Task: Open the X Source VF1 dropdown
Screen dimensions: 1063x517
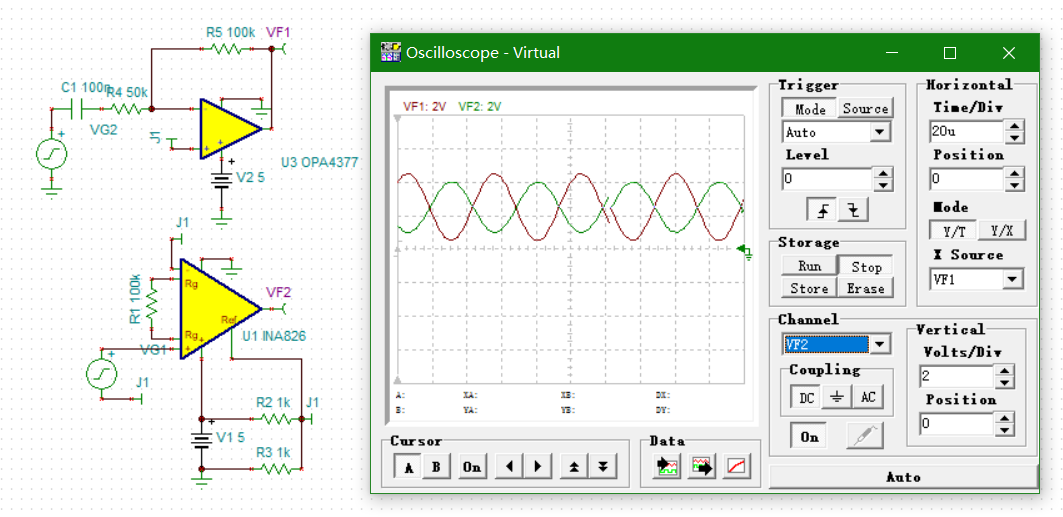Action: 1013,279
